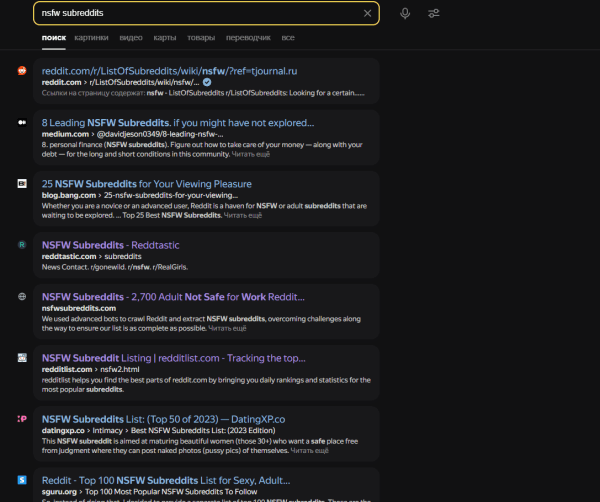Click the Reddit favicon on first result

[x=22, y=71]
